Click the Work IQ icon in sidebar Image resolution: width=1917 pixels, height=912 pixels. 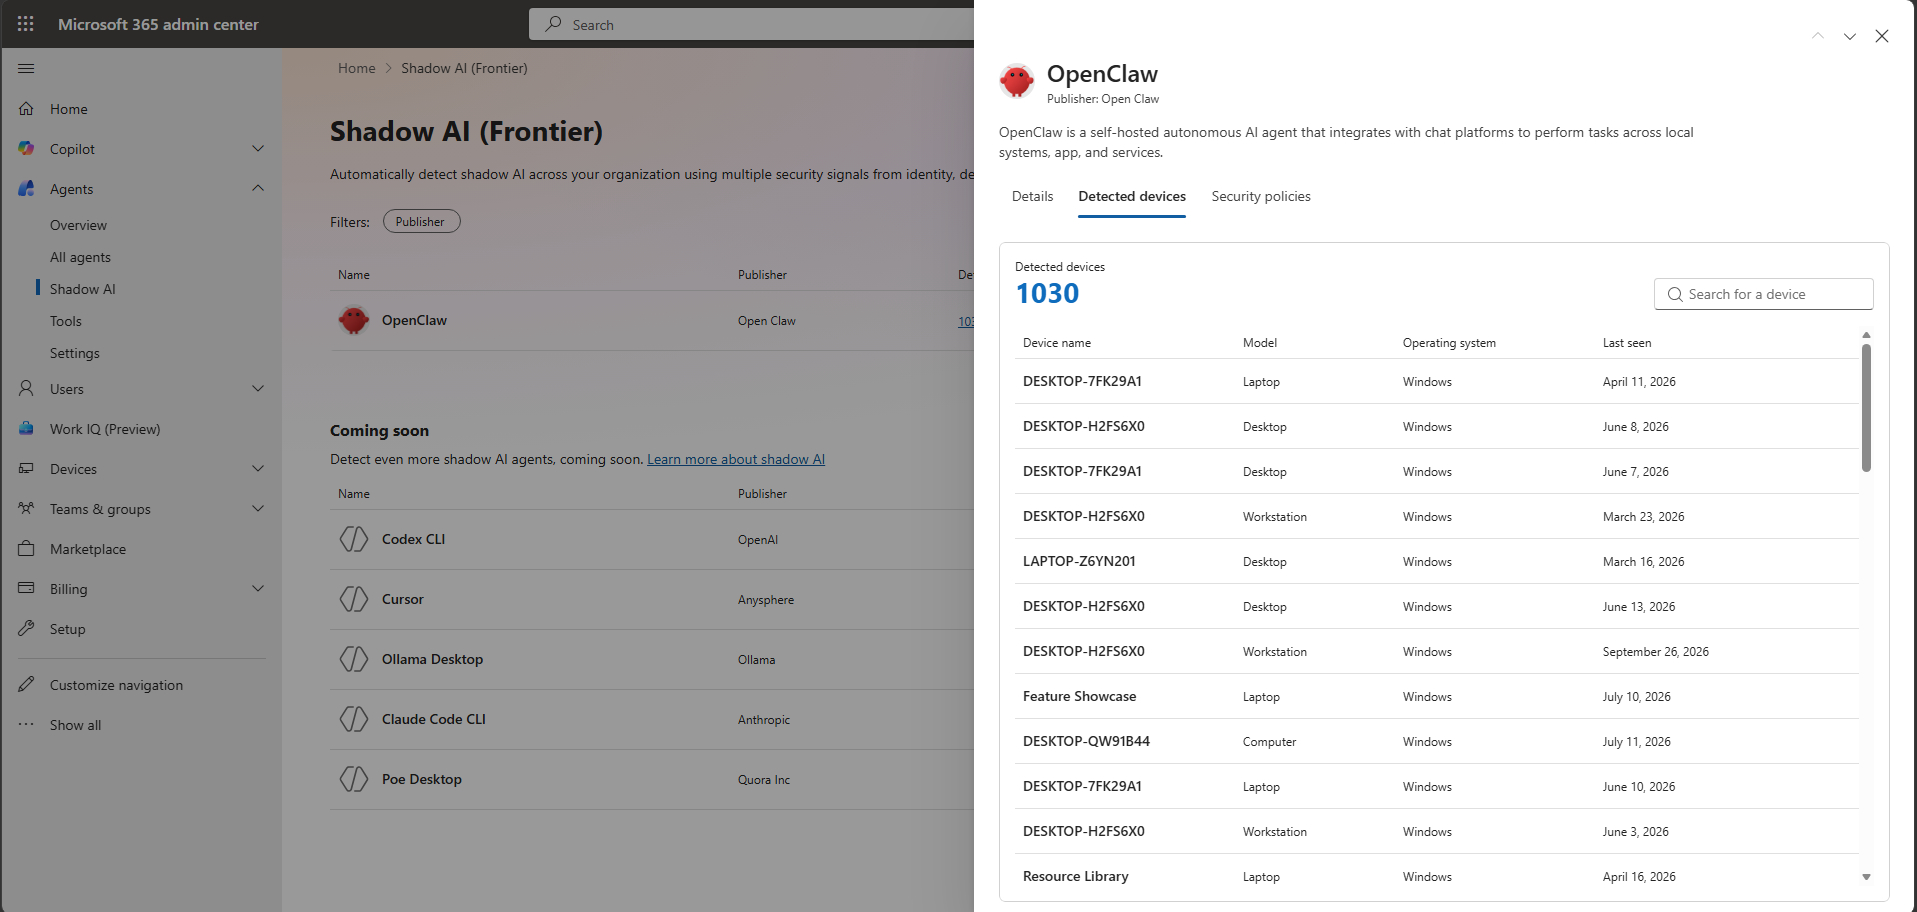click(26, 428)
